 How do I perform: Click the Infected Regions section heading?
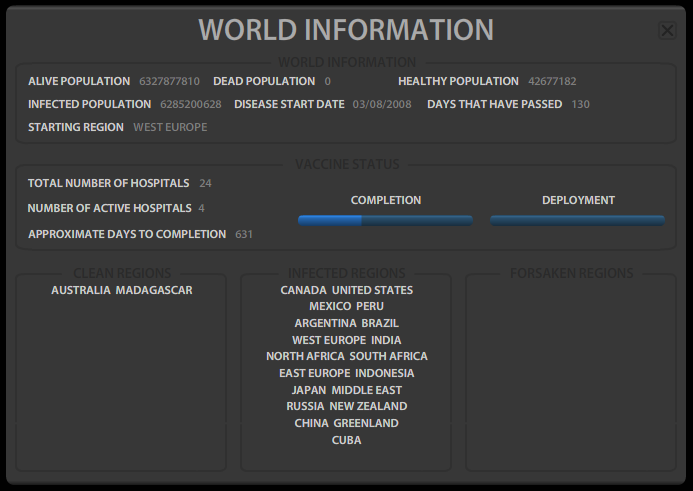(x=346, y=273)
